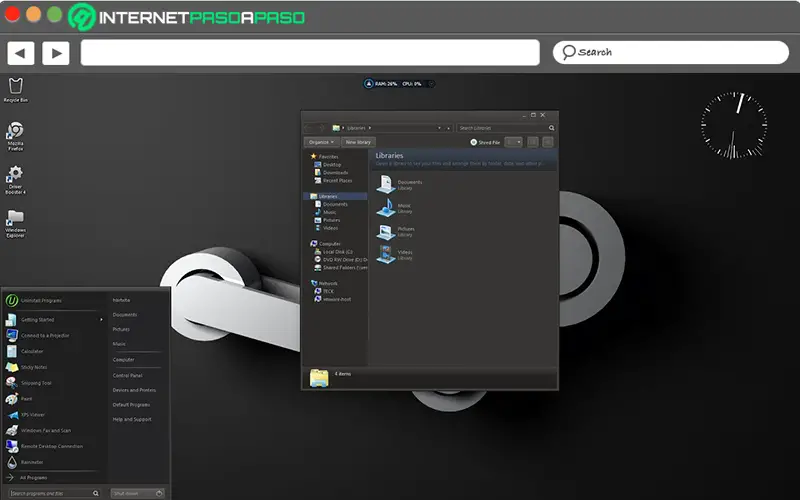Click the Search field in the browser frame

(x=670, y=52)
